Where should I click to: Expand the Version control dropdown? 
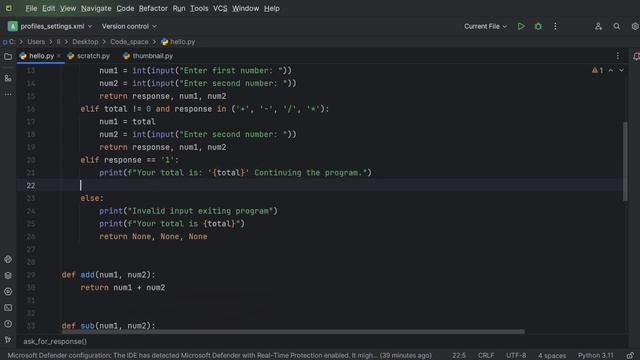click(129, 26)
